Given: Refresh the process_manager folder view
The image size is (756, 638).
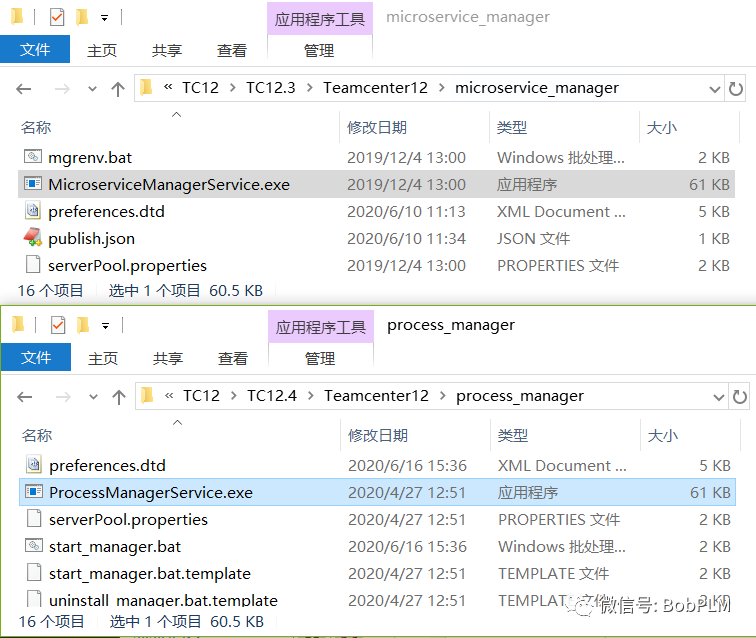Looking at the screenshot, I should pos(739,397).
